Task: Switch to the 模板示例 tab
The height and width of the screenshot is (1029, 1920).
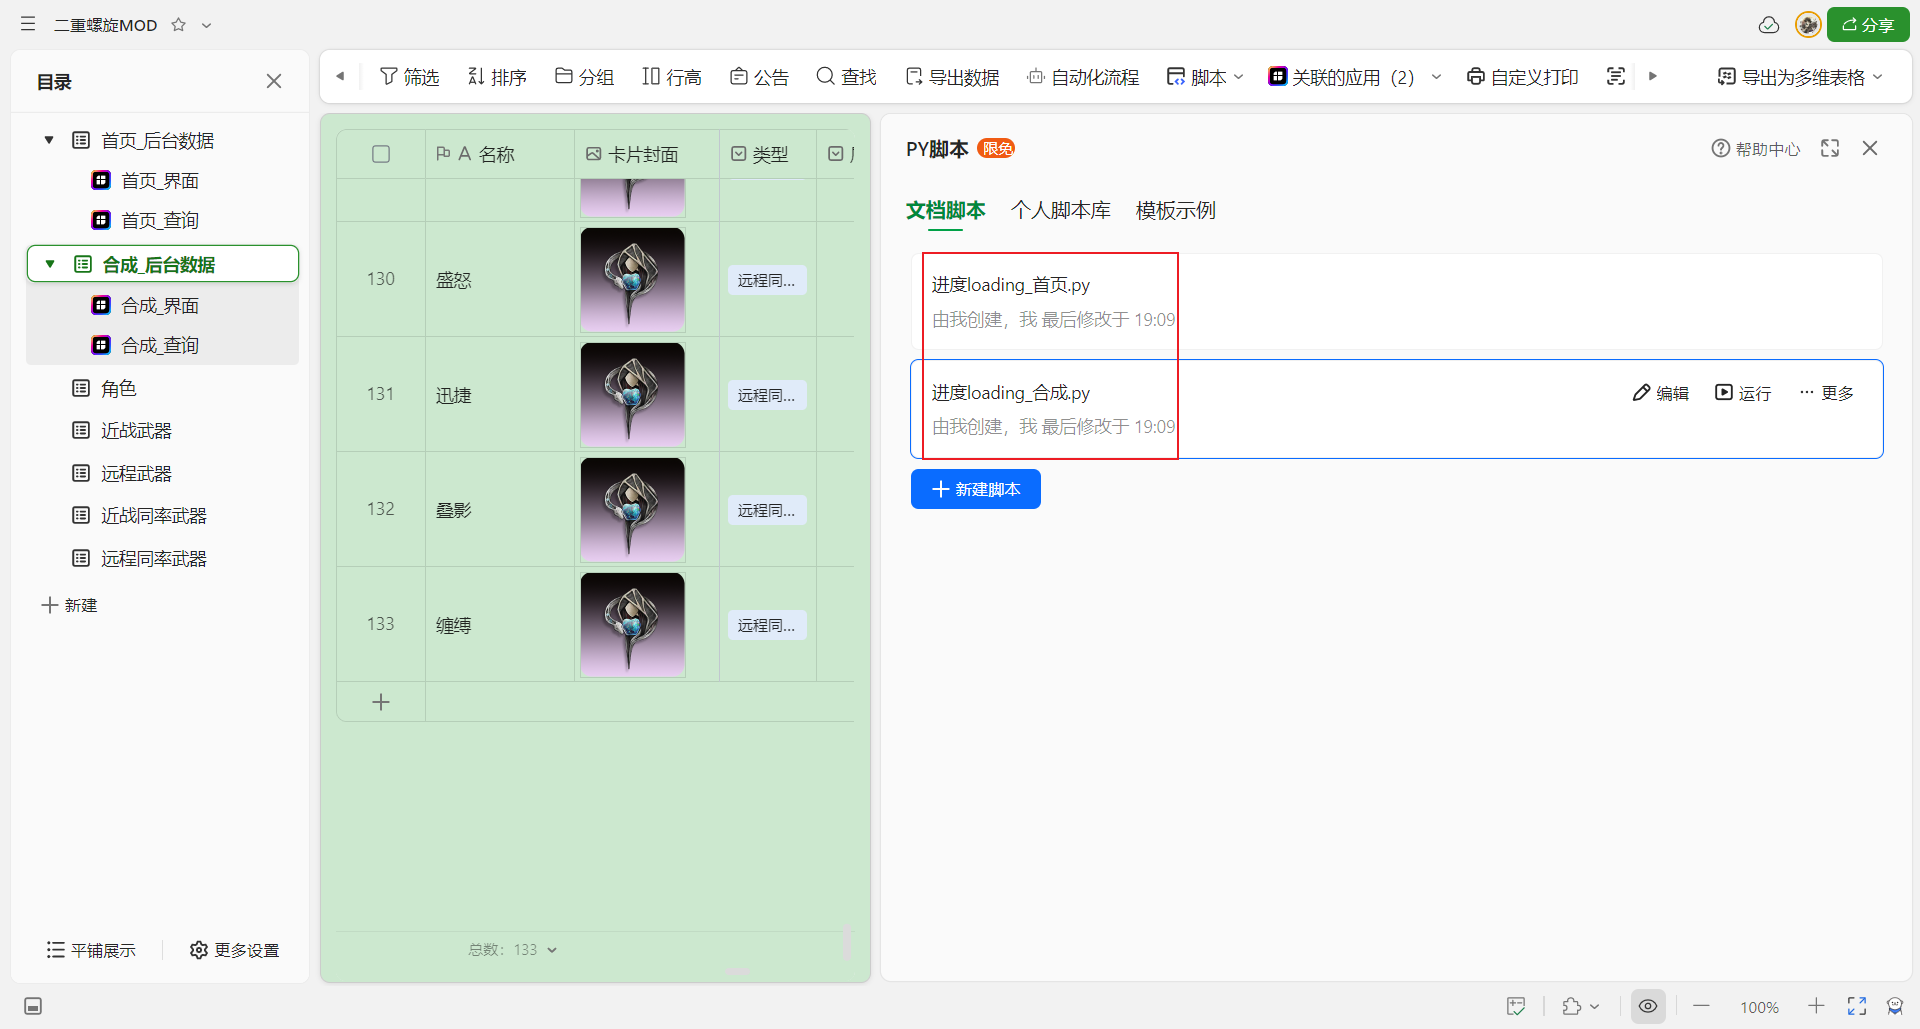Action: tap(1175, 210)
